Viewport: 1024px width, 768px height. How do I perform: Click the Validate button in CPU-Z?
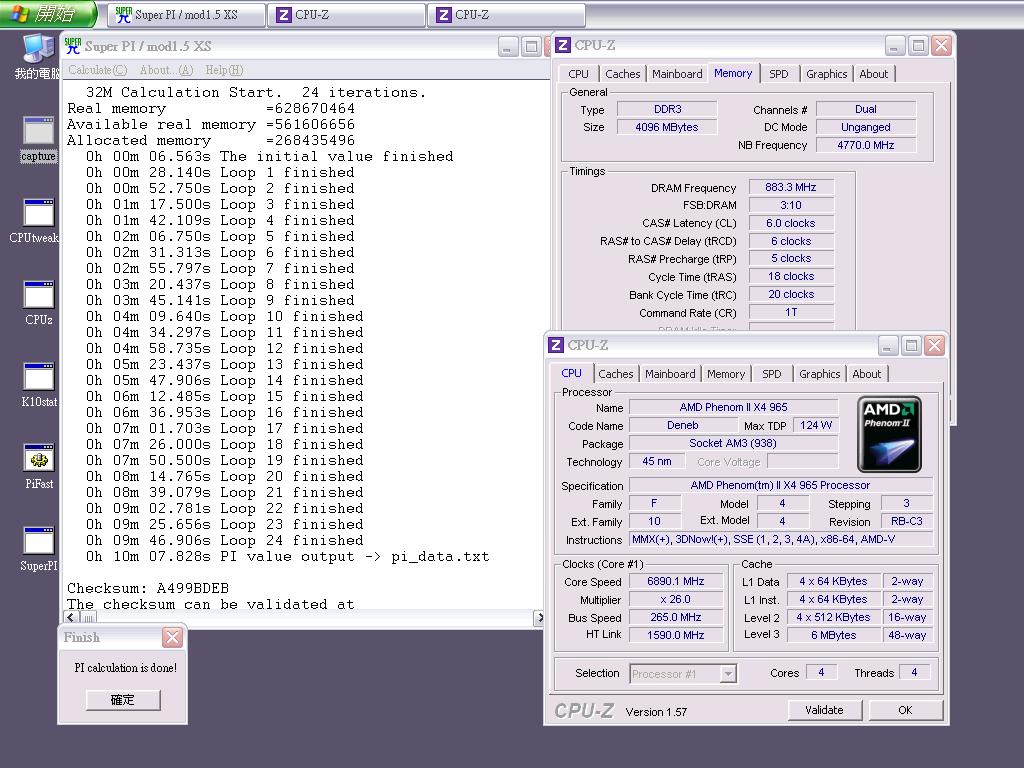pos(824,710)
